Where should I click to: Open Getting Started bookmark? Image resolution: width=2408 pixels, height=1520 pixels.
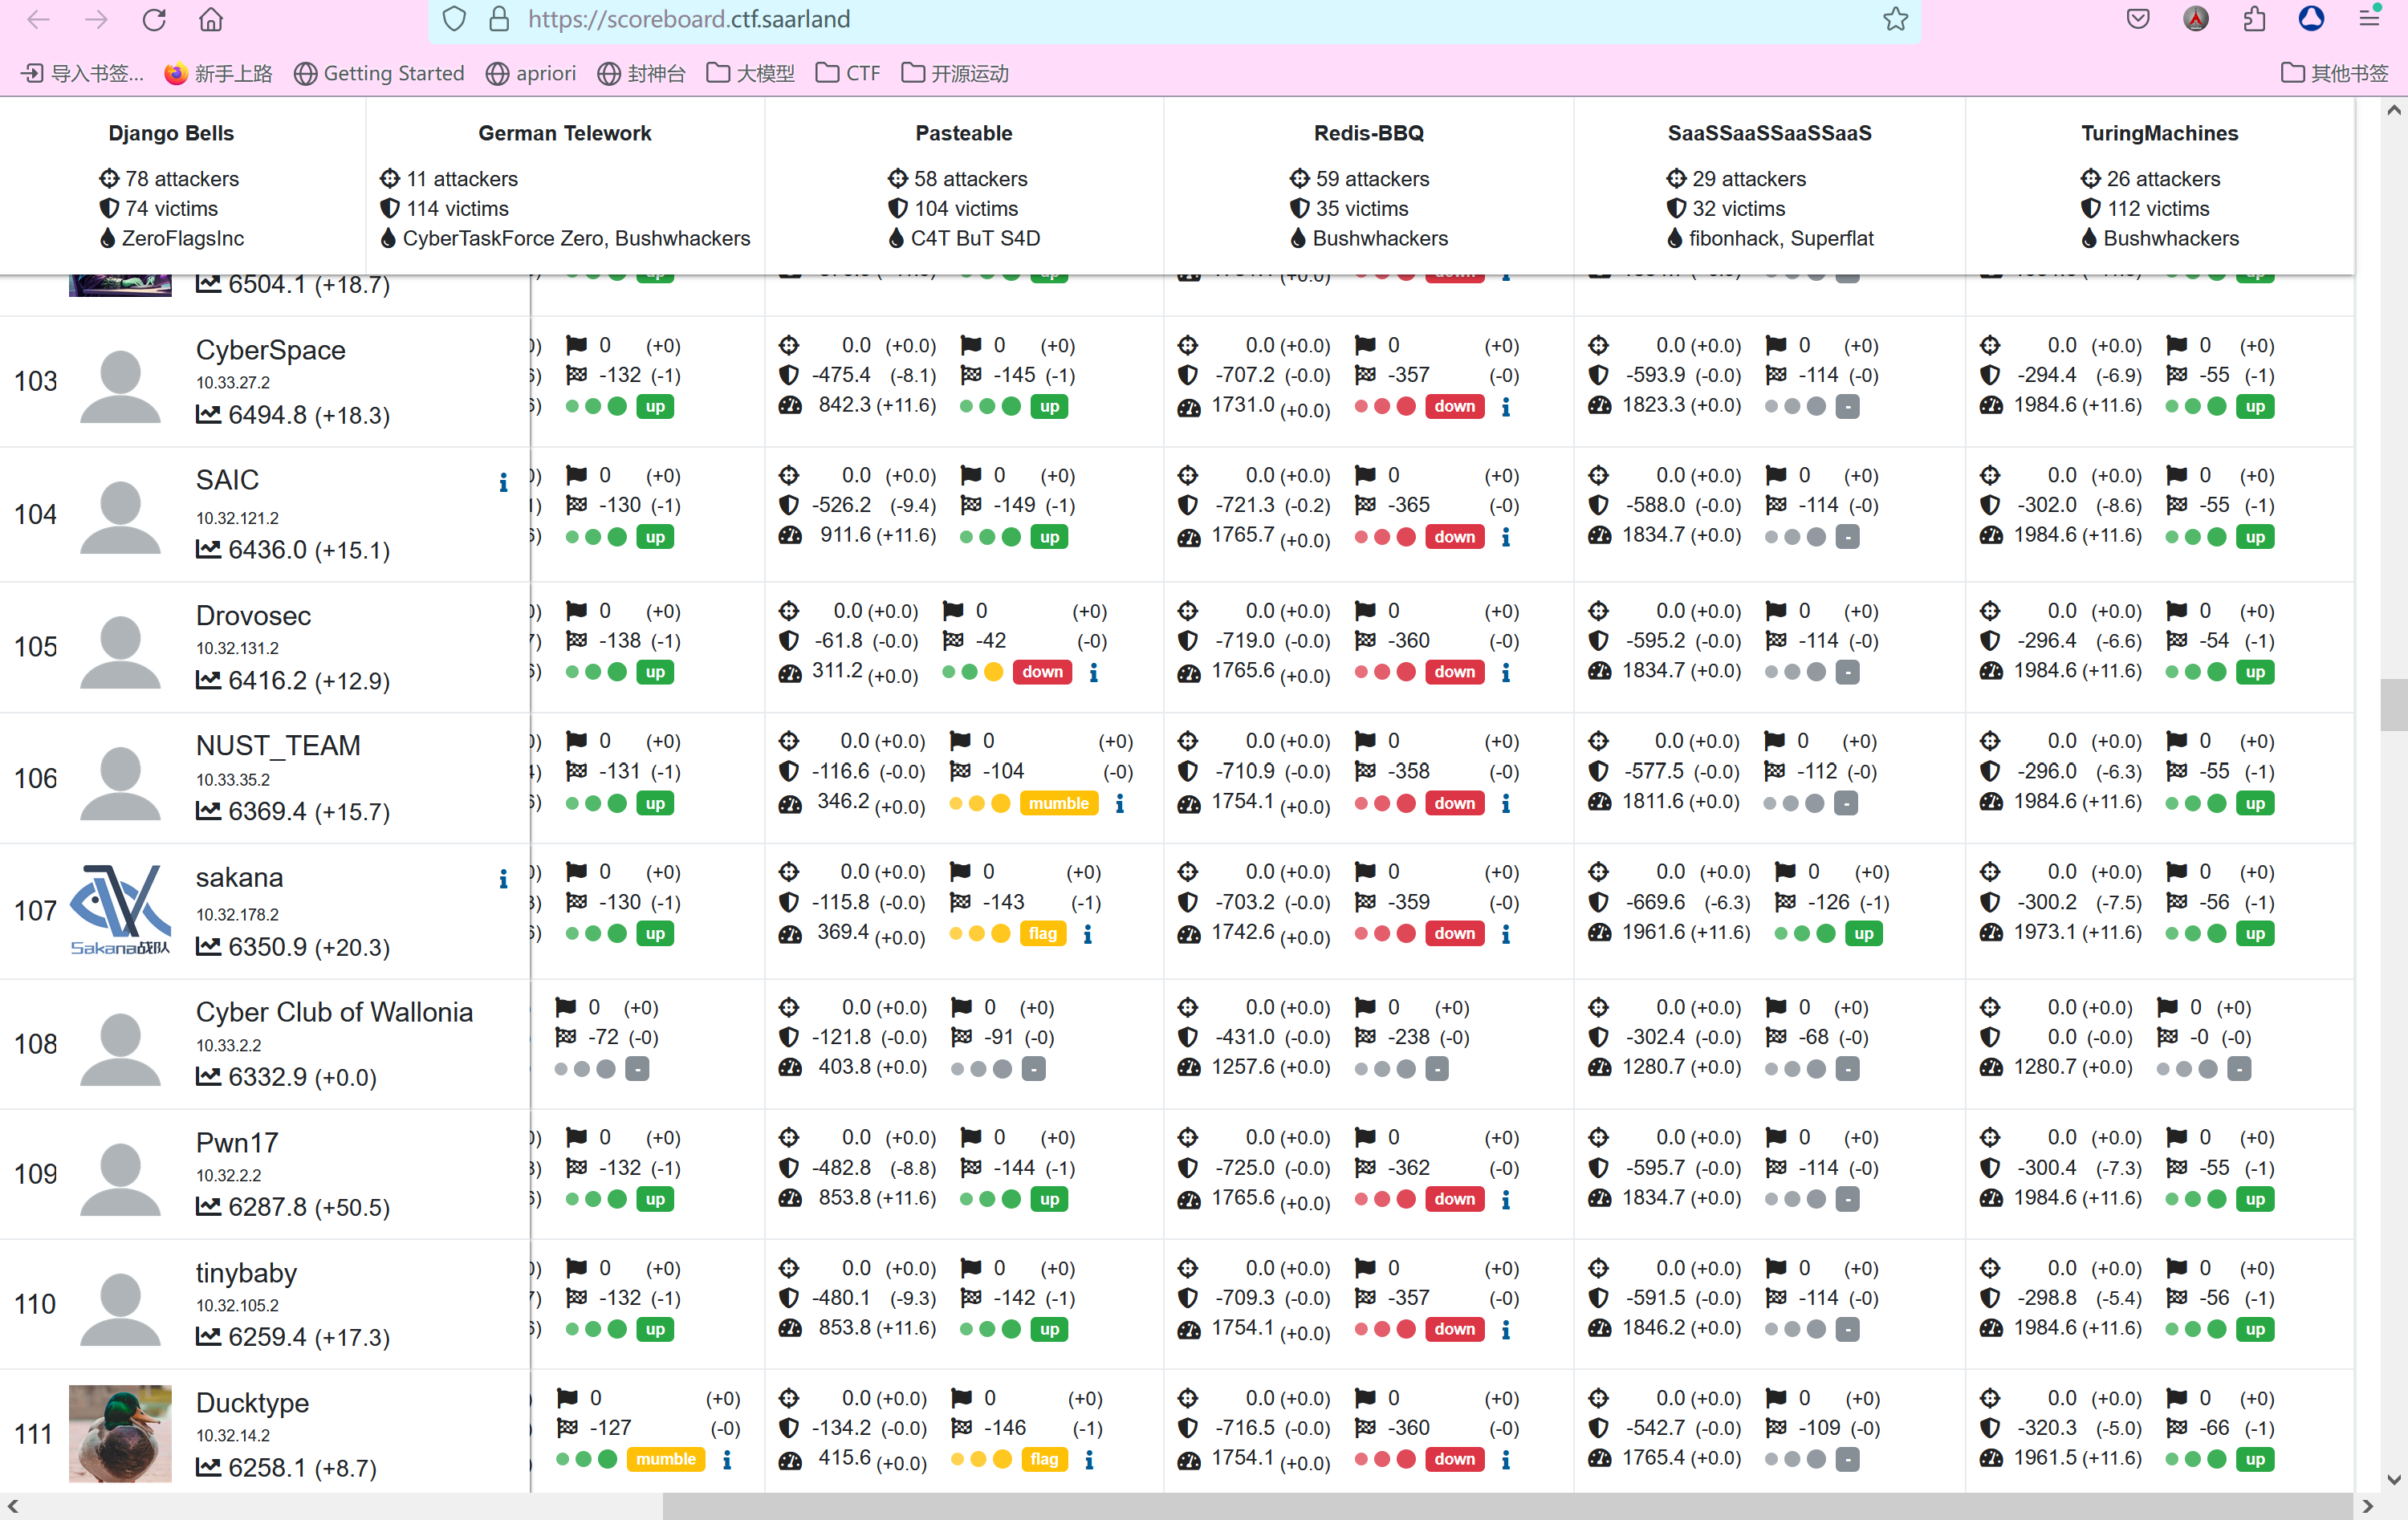click(380, 73)
